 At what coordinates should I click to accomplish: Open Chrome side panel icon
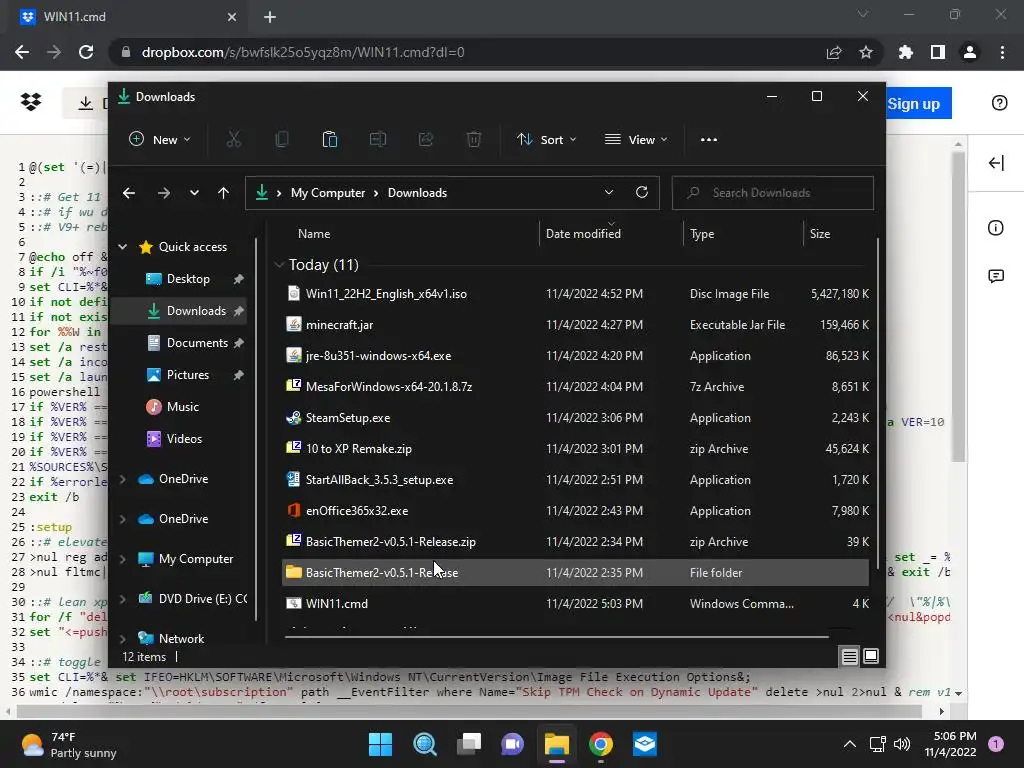click(x=938, y=52)
